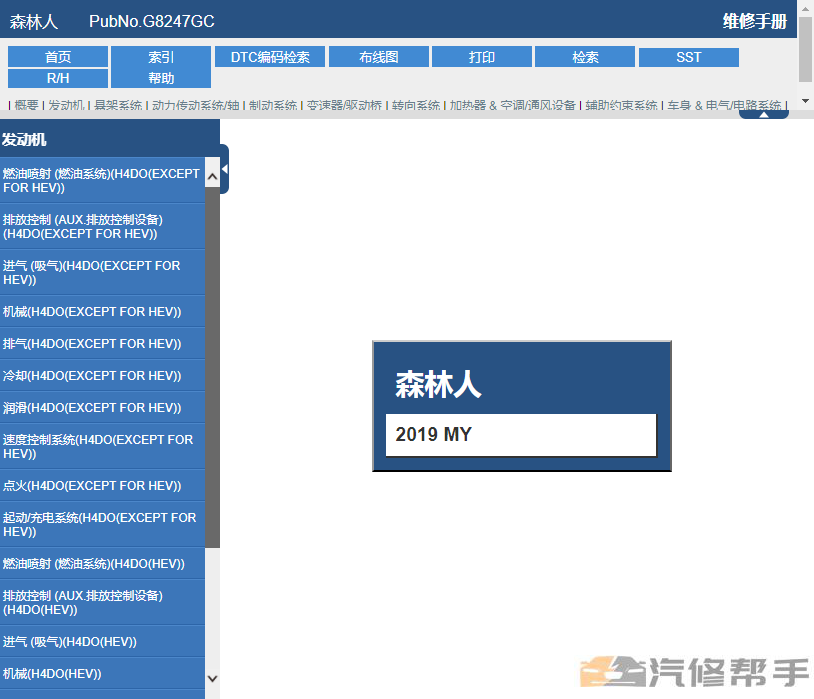Image resolution: width=814 pixels, height=699 pixels.
Task: Open 润滑(H4DO(EXCEPT FOR HEV)) section
Action: click(x=102, y=408)
